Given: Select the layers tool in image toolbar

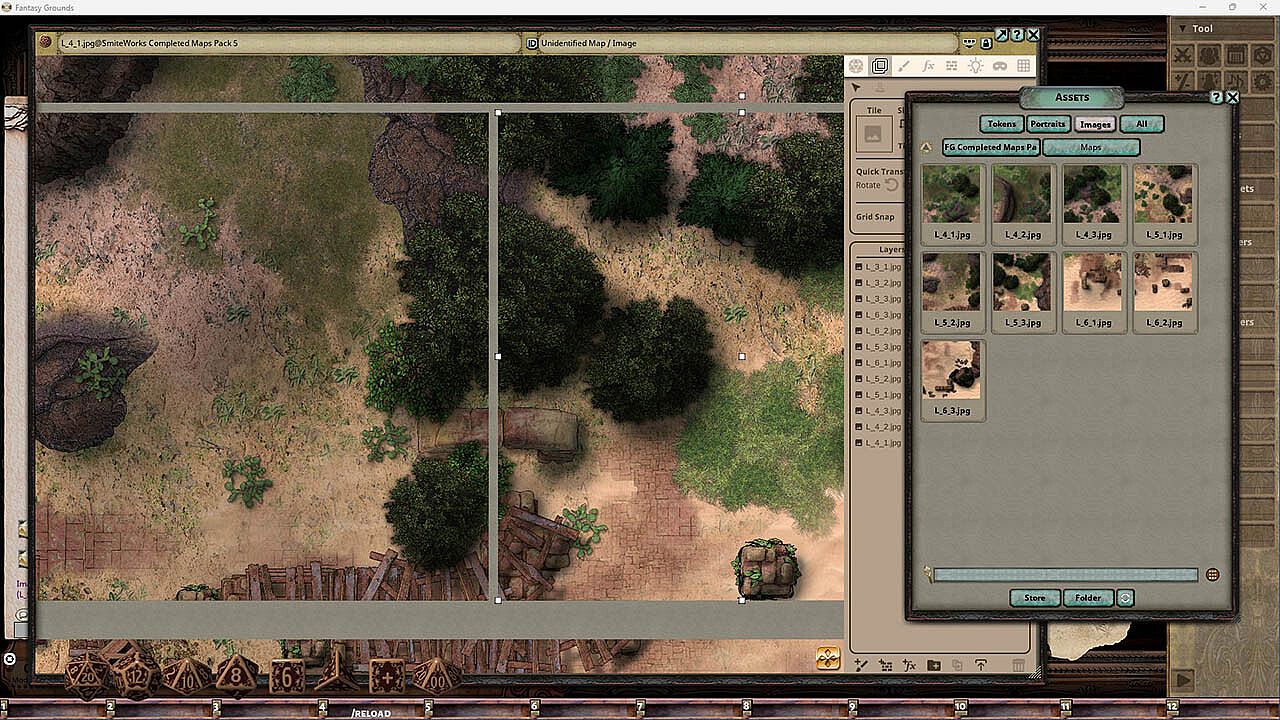Looking at the screenshot, I should click(x=880, y=66).
